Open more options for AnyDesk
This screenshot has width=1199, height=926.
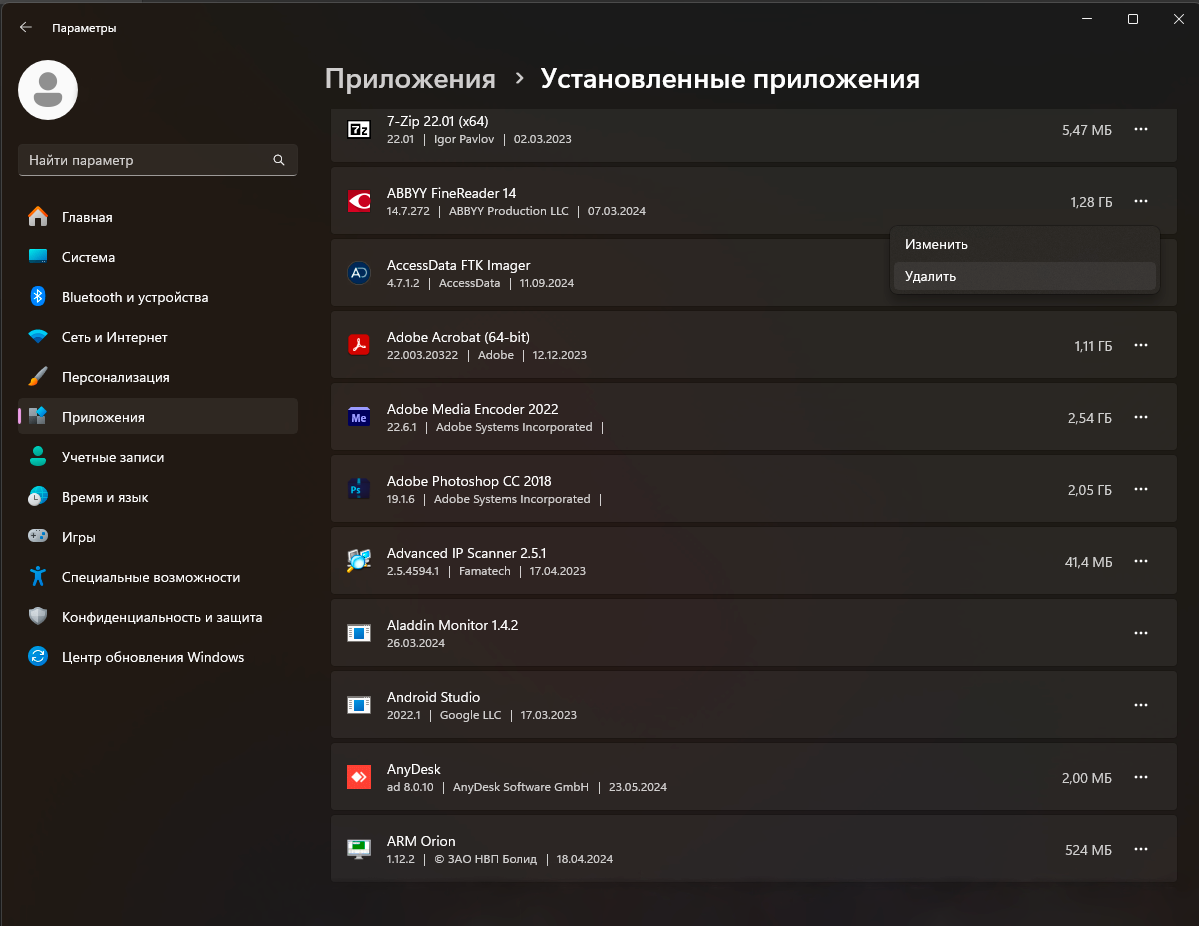(1141, 777)
